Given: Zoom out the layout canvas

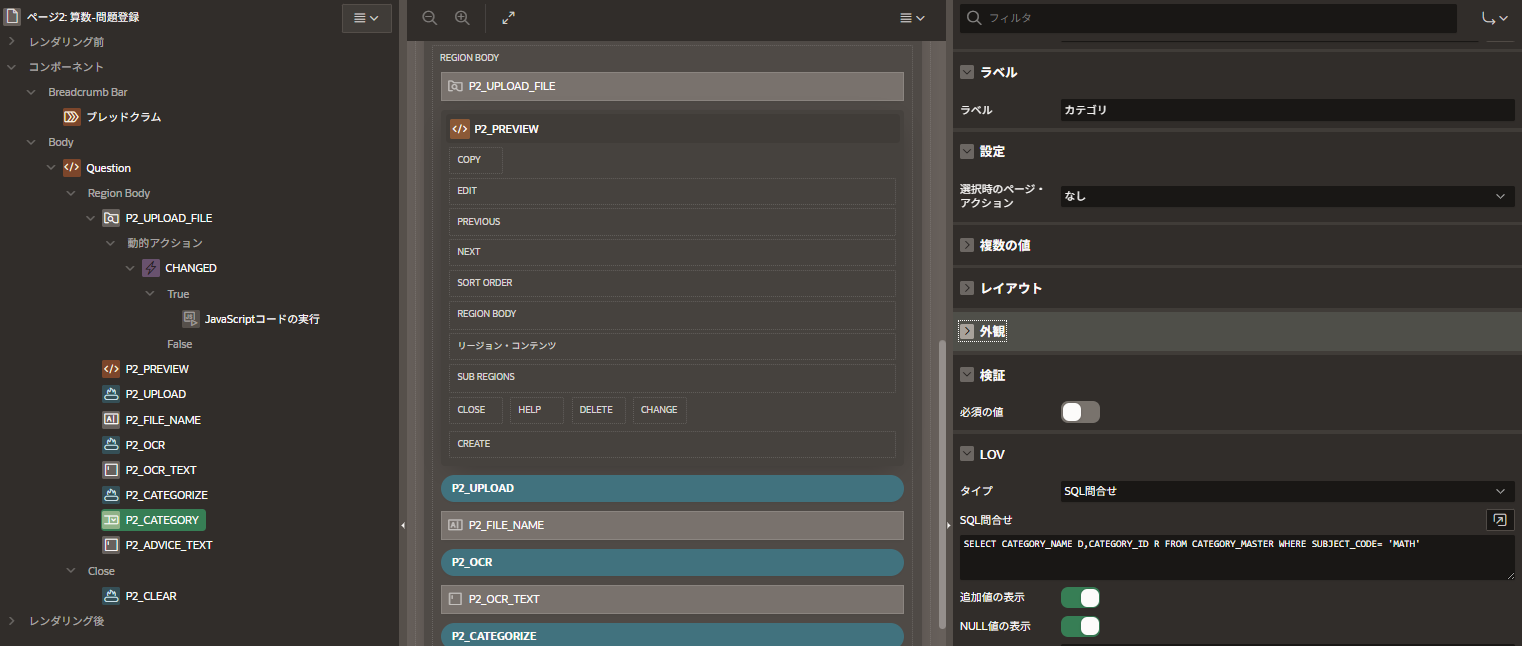Looking at the screenshot, I should pos(430,18).
